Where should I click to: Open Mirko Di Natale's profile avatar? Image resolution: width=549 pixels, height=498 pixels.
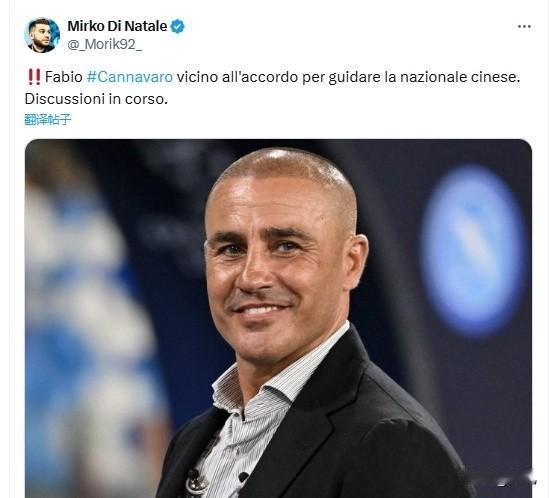[x=42, y=35]
